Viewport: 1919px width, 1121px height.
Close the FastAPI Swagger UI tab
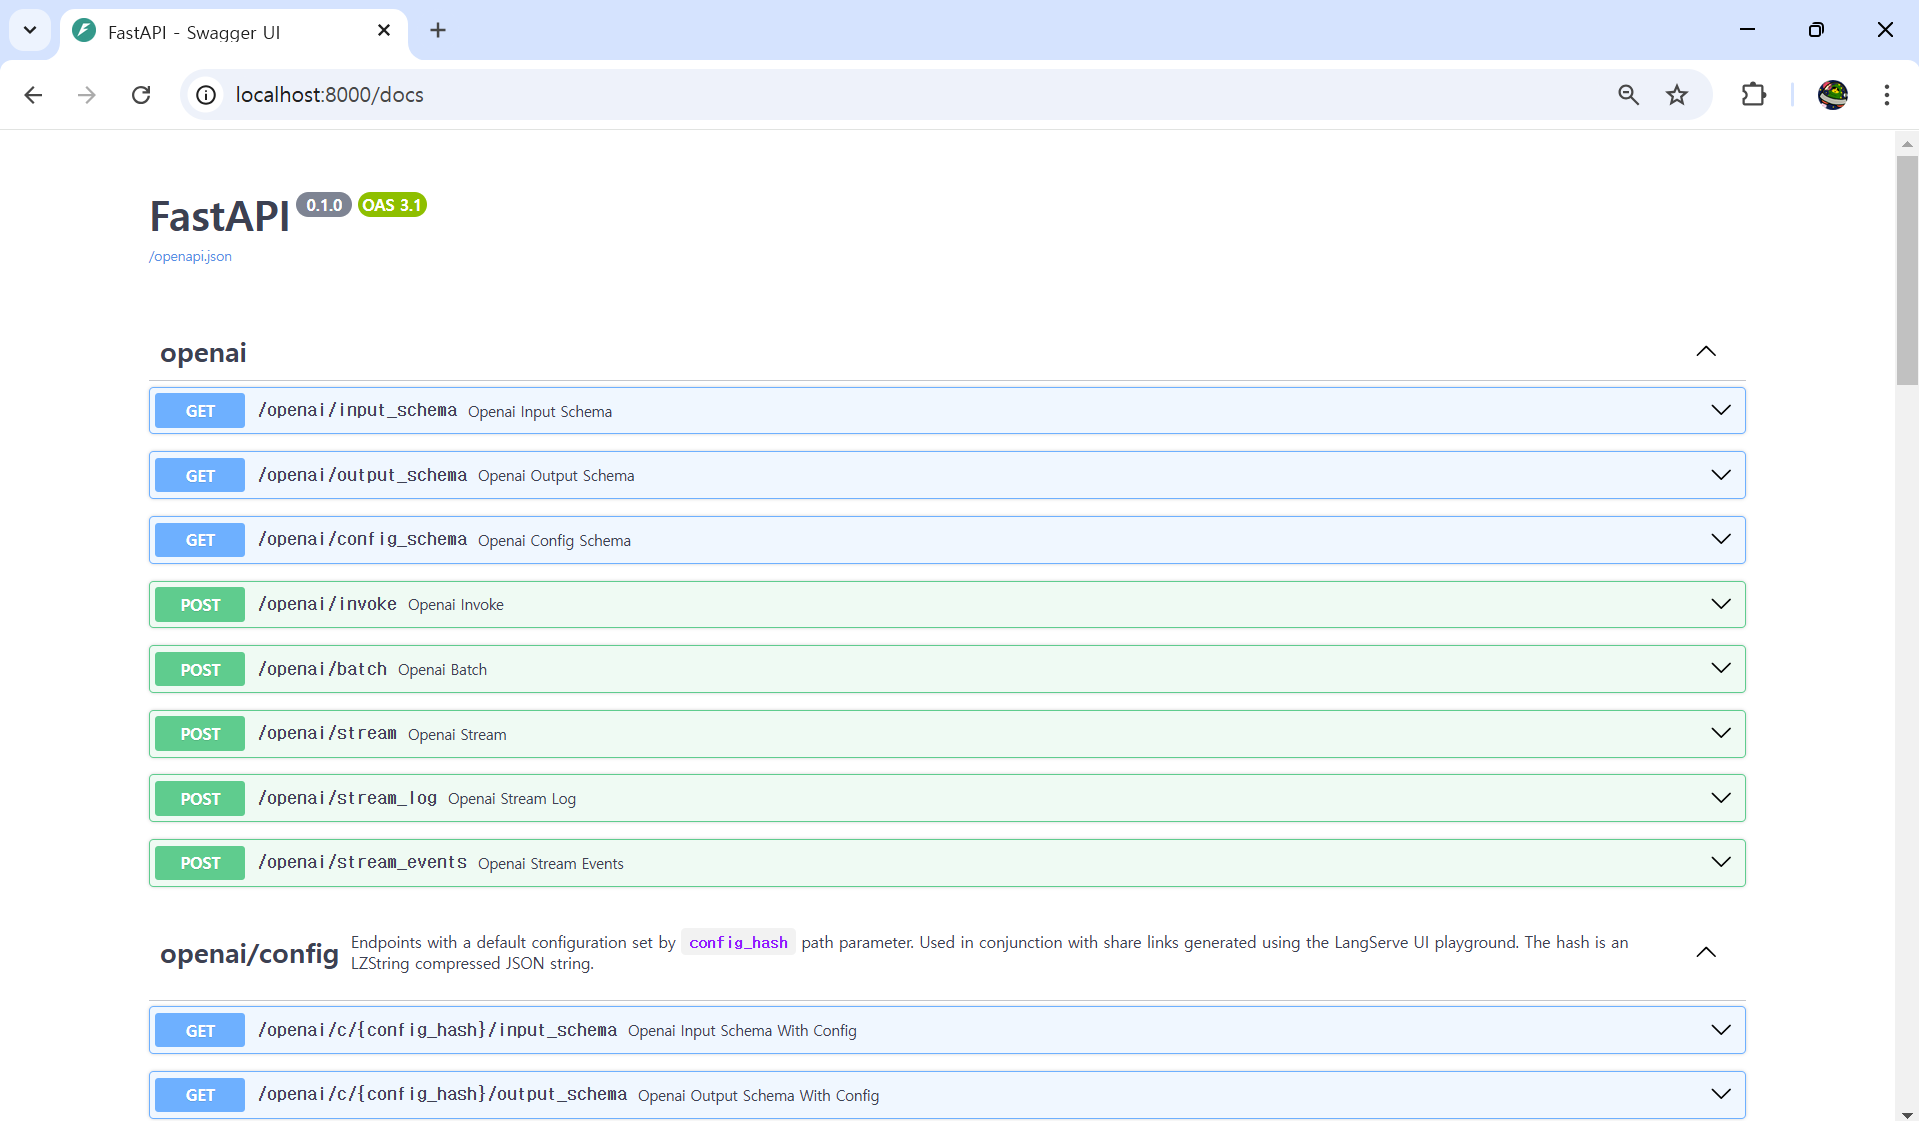(x=384, y=31)
